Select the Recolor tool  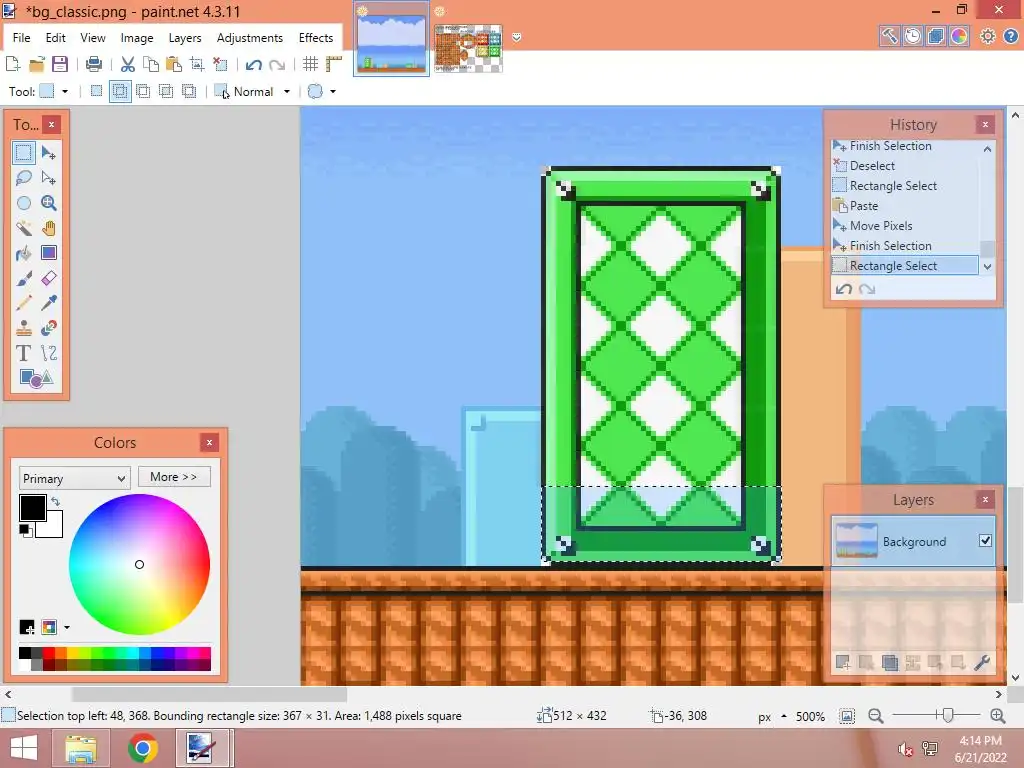48,328
